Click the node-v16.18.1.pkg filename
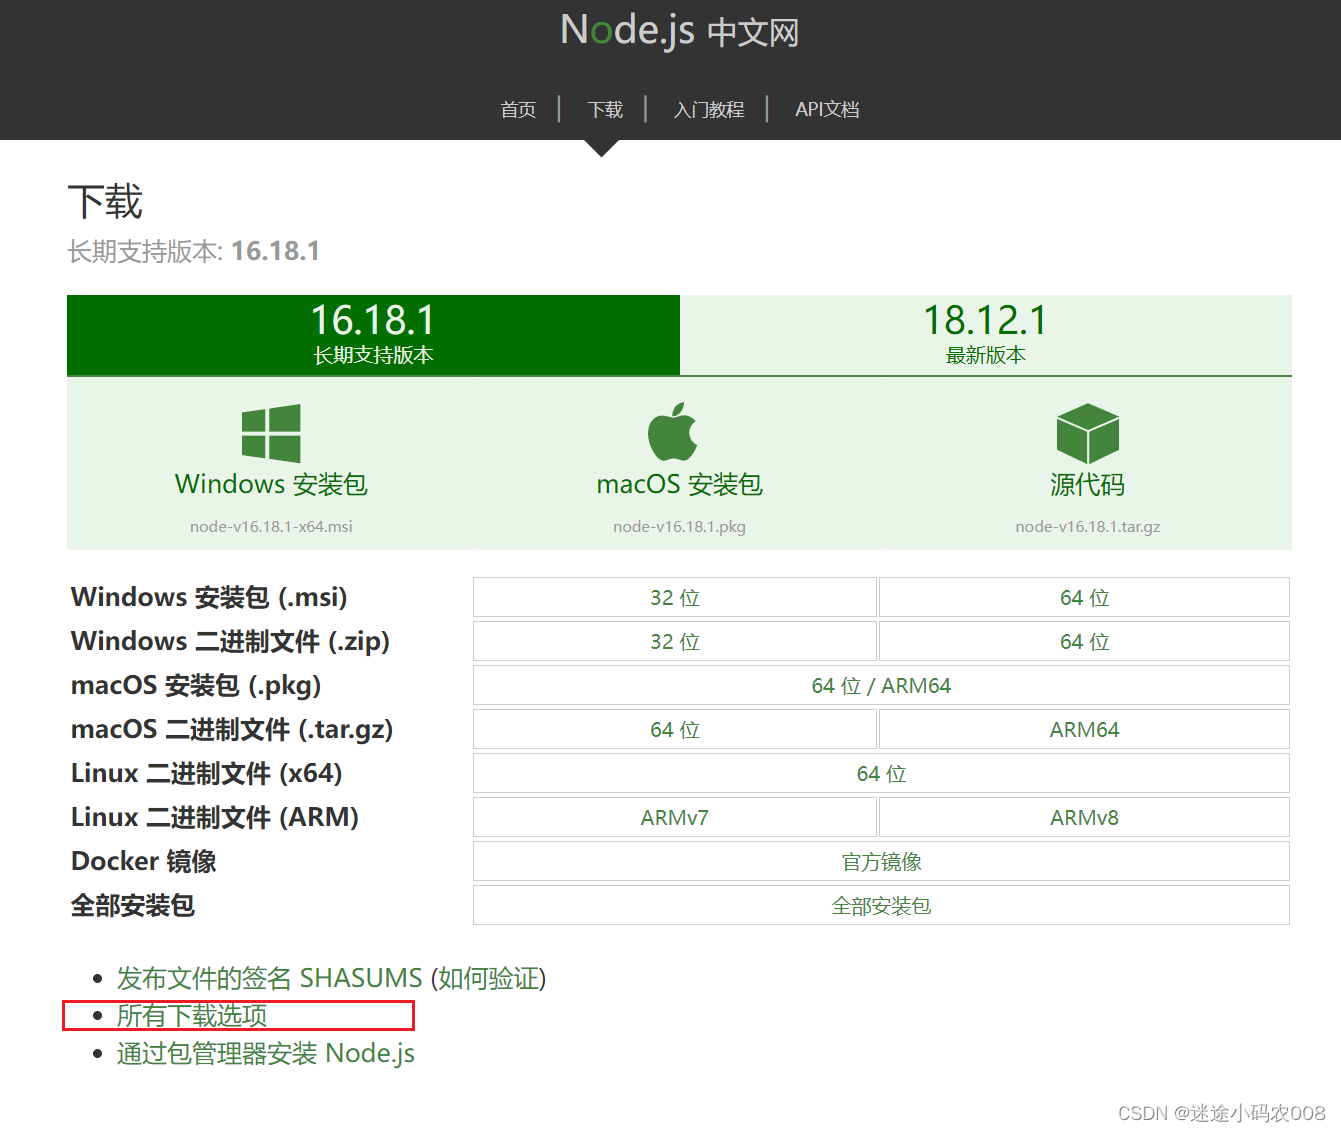The height and width of the screenshot is (1132, 1341). coord(680,526)
